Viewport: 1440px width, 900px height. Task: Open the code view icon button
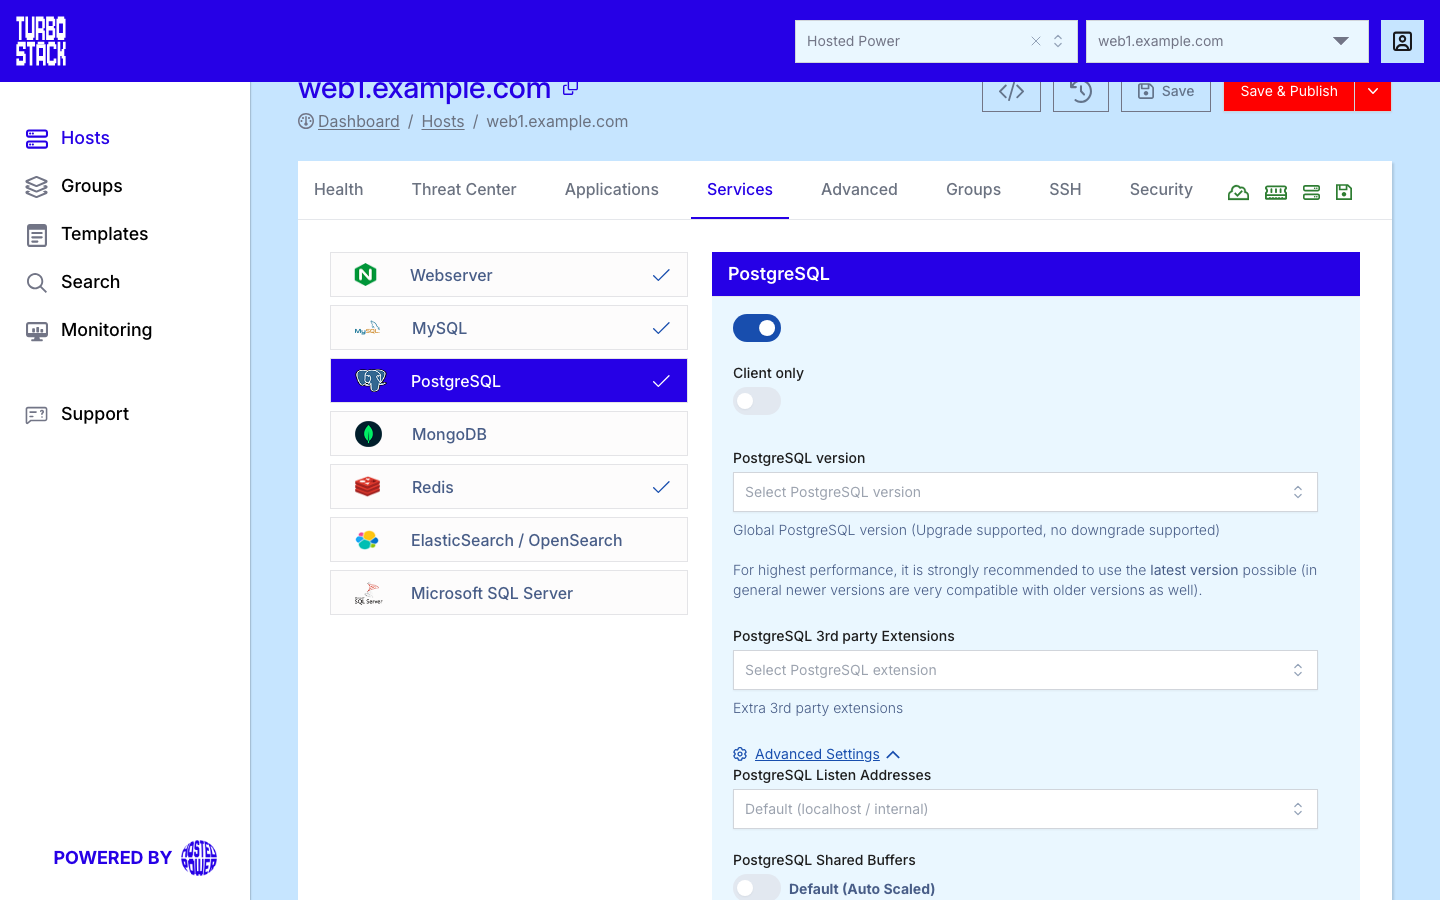click(1011, 92)
